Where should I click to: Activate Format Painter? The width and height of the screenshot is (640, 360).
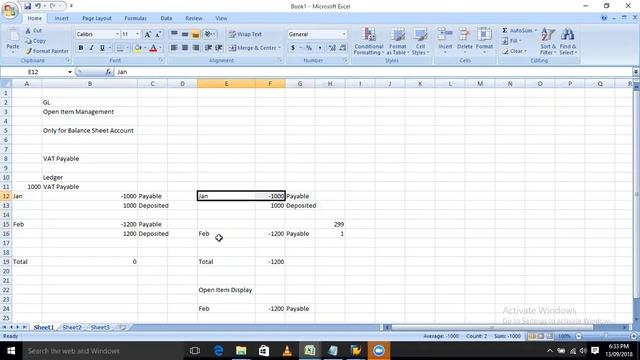pyautogui.click(x=47, y=51)
